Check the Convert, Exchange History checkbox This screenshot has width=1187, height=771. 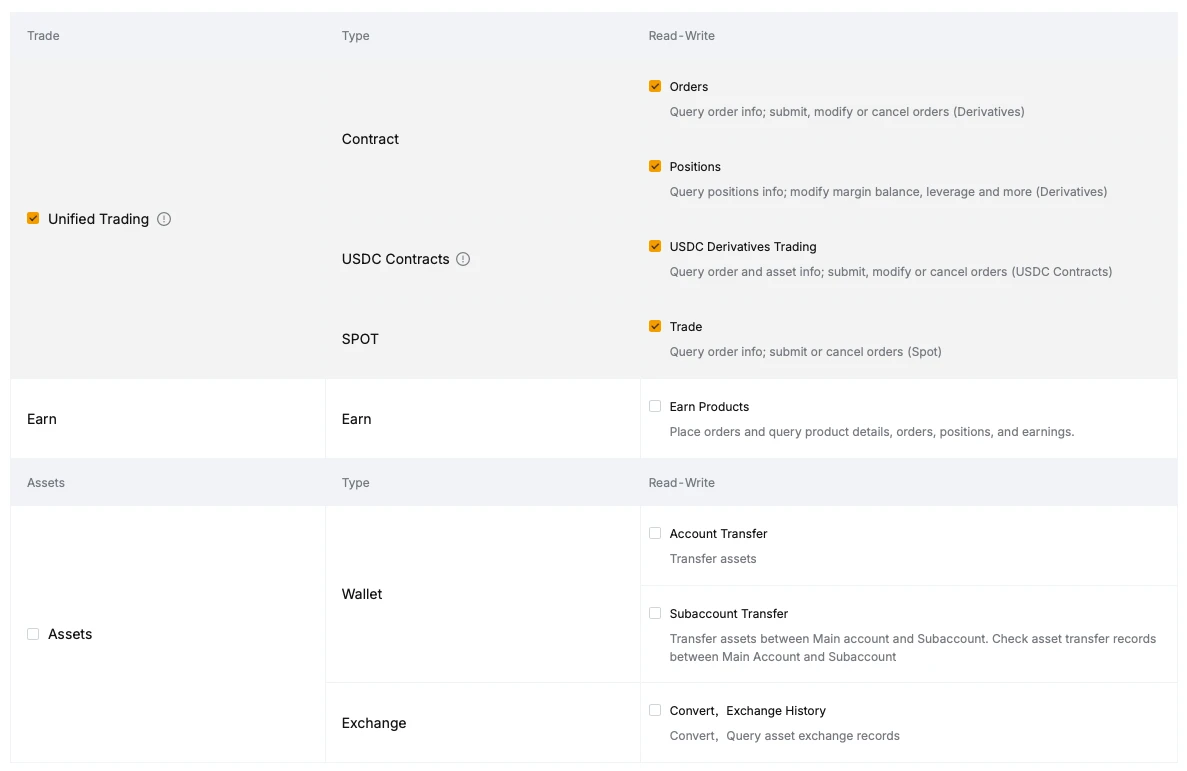tap(655, 710)
